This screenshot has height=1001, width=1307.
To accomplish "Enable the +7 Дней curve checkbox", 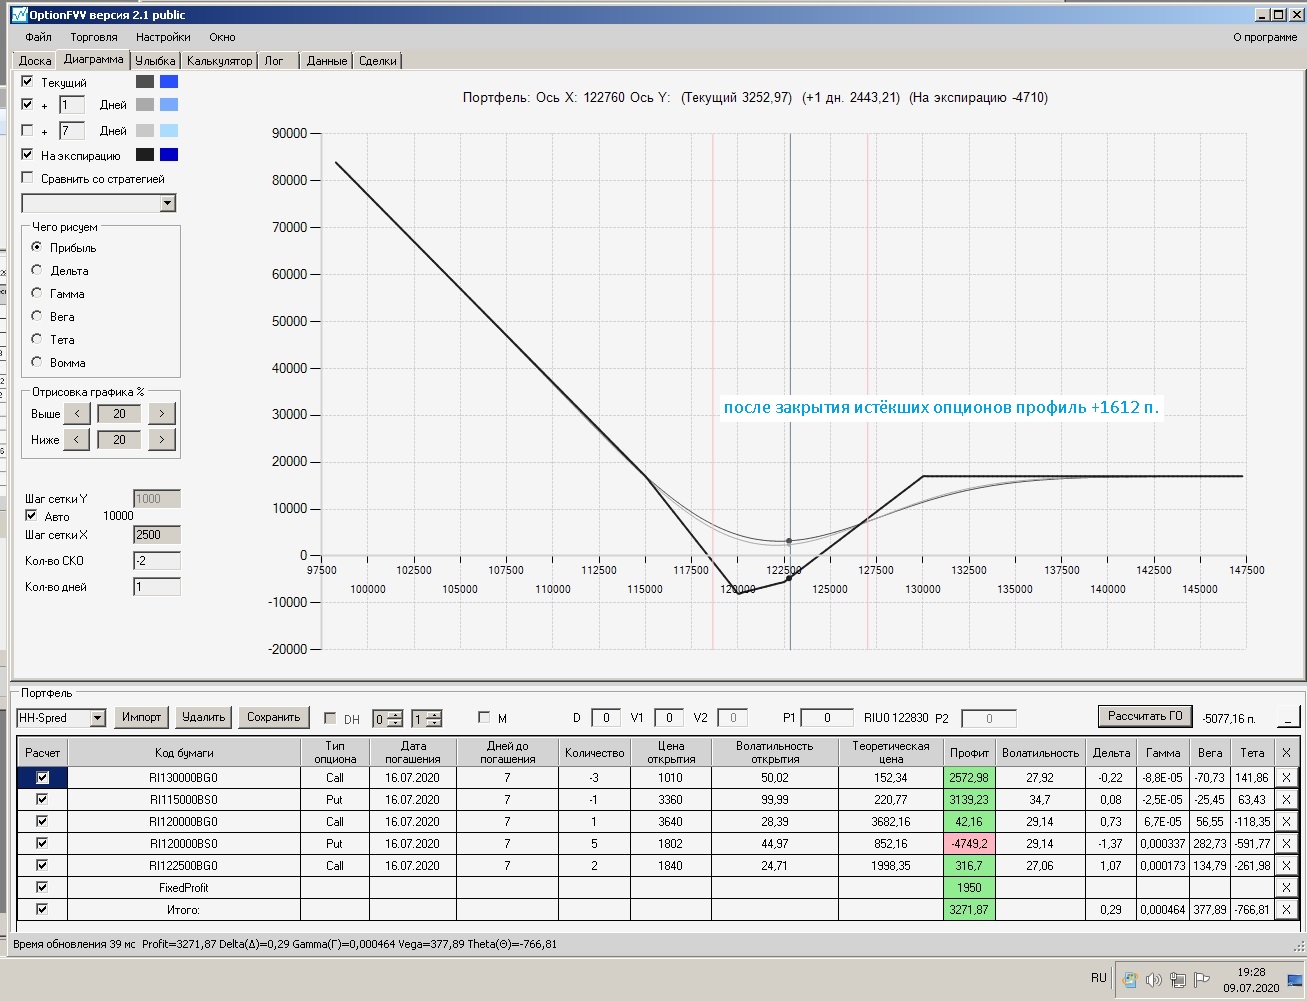I will pyautogui.click(x=28, y=130).
